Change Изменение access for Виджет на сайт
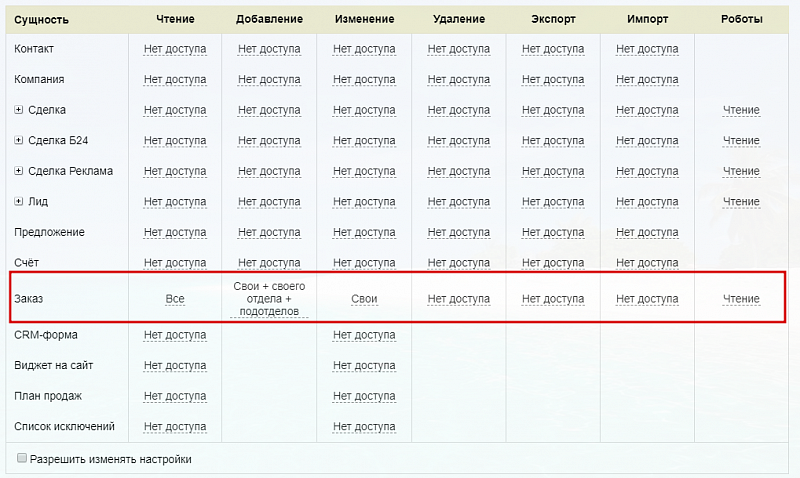The width and height of the screenshot is (800, 478). (364, 366)
